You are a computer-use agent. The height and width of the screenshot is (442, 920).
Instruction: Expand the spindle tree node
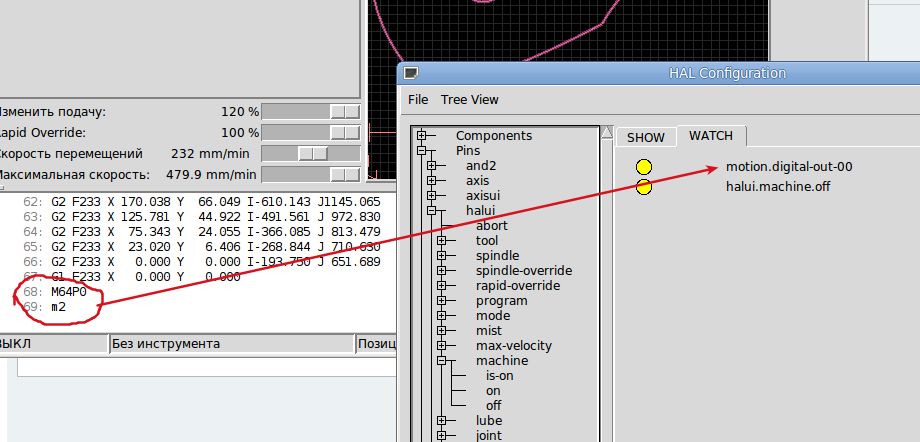click(x=441, y=256)
